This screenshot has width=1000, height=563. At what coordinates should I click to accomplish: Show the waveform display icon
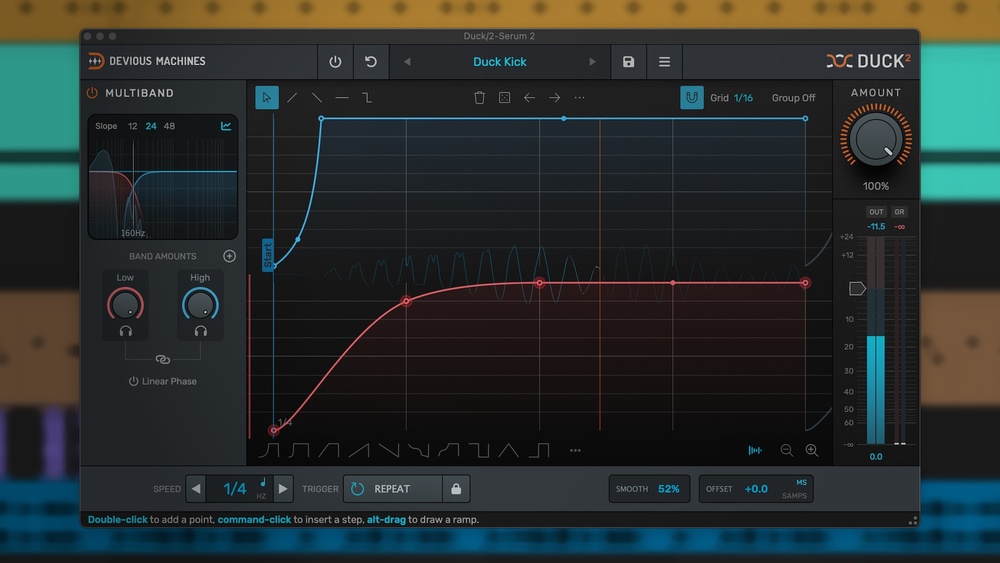coord(755,451)
